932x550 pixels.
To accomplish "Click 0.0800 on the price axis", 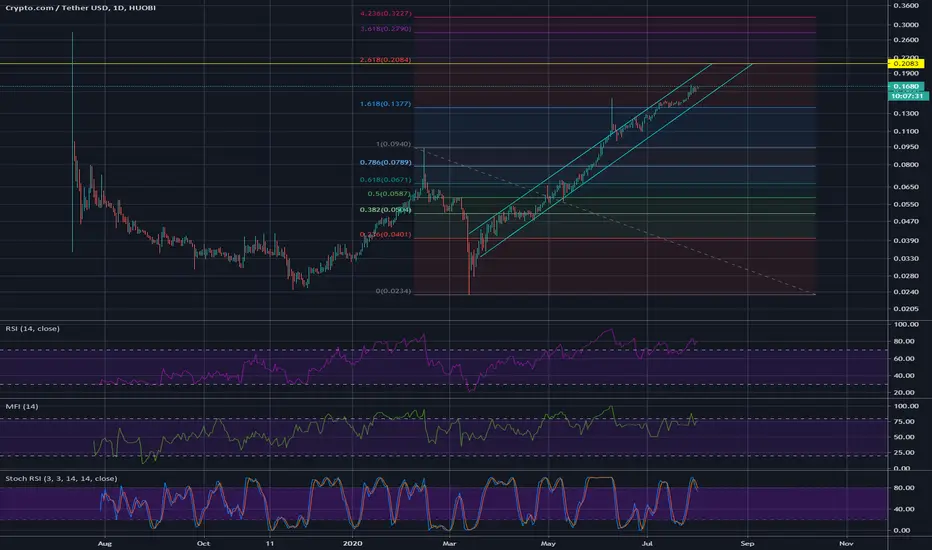I will [906, 165].
